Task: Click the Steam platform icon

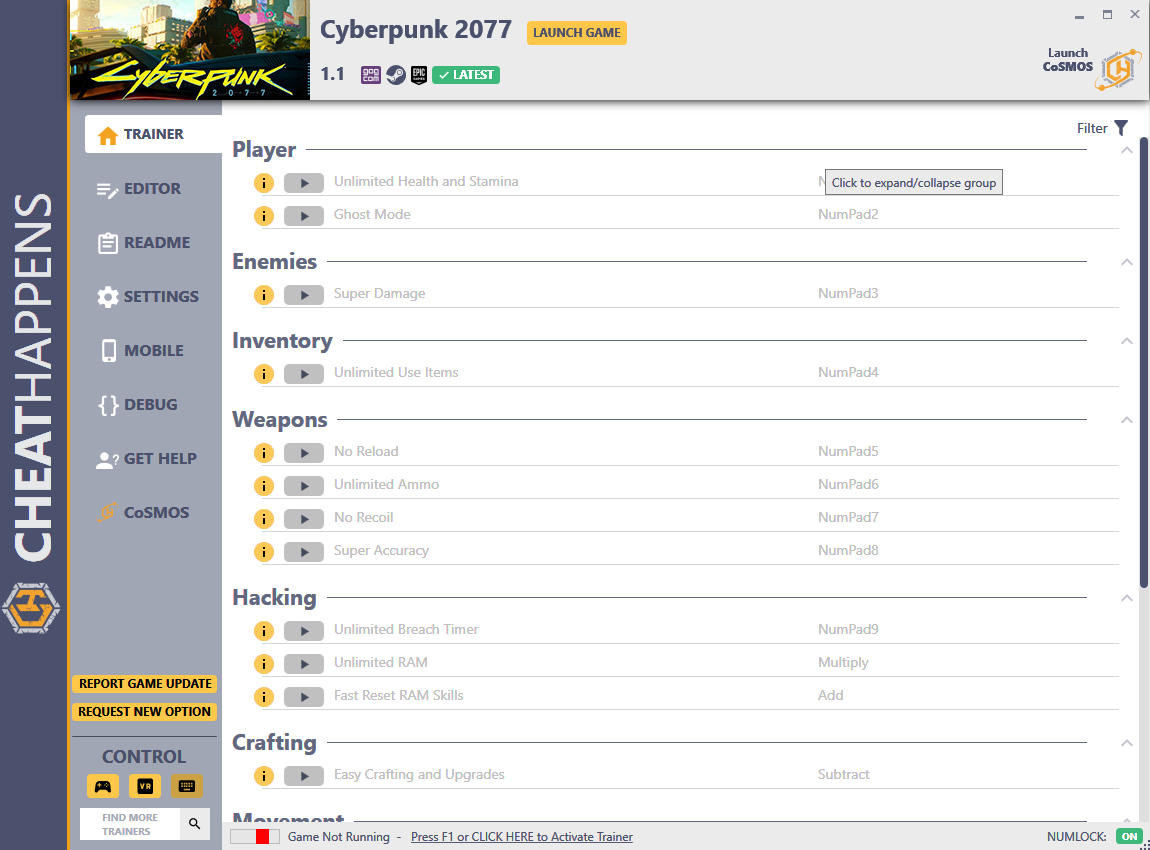Action: coord(396,75)
